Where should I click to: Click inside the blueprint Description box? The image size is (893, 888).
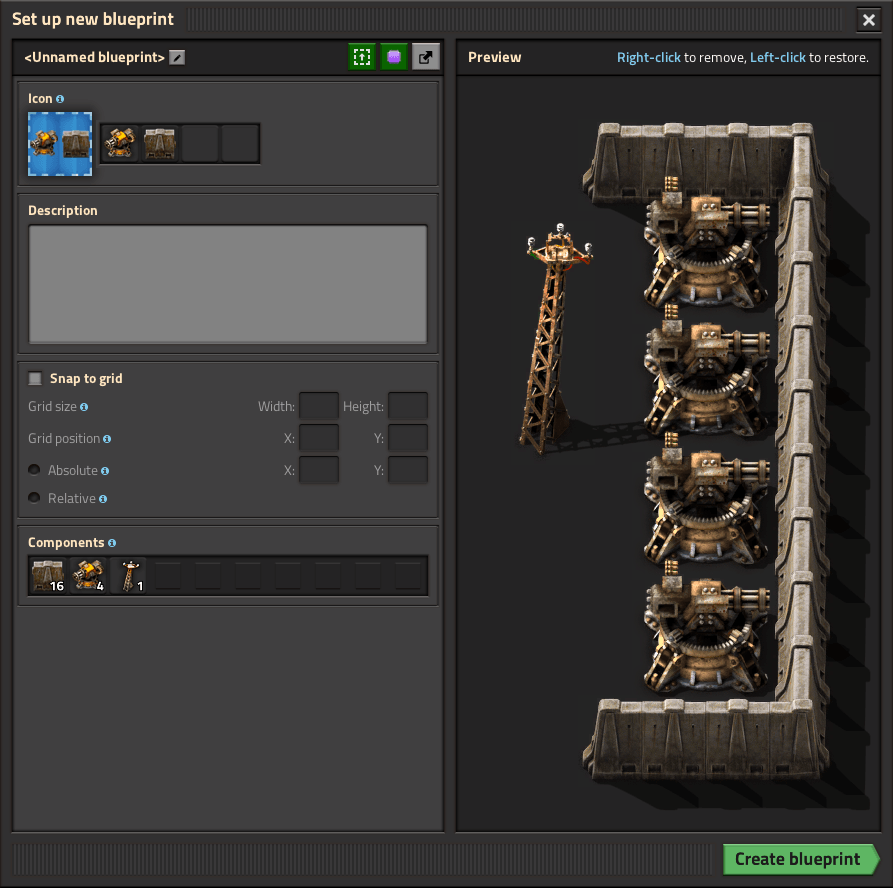228,283
